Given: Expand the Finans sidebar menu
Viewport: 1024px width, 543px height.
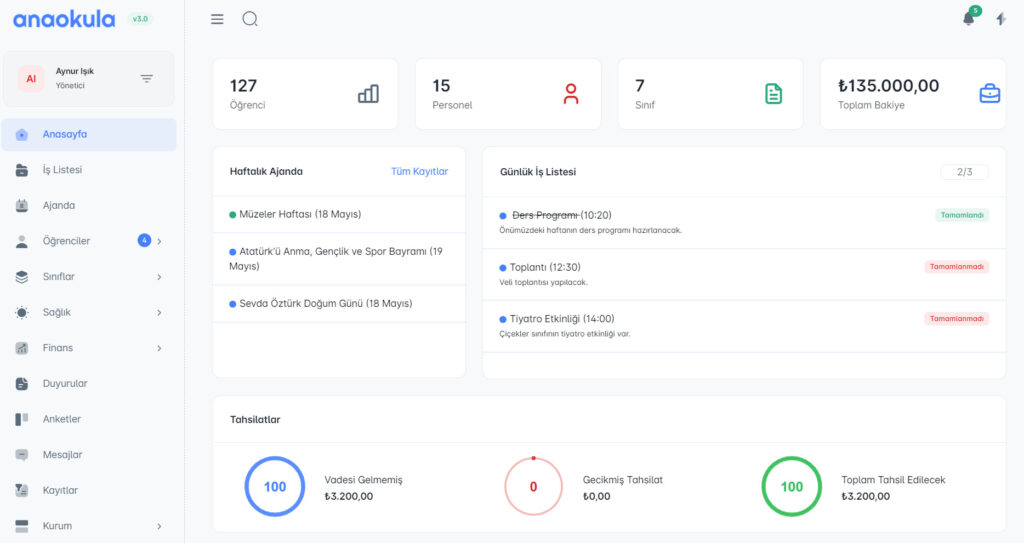Looking at the screenshot, I should pos(159,348).
